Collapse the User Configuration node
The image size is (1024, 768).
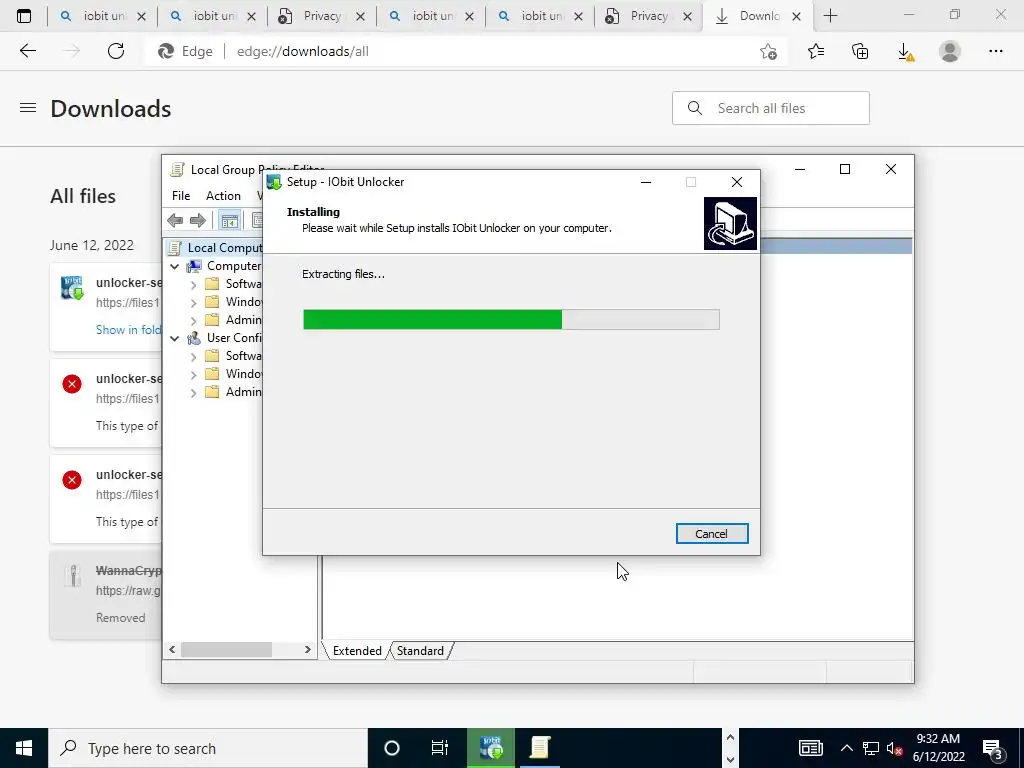tap(174, 338)
